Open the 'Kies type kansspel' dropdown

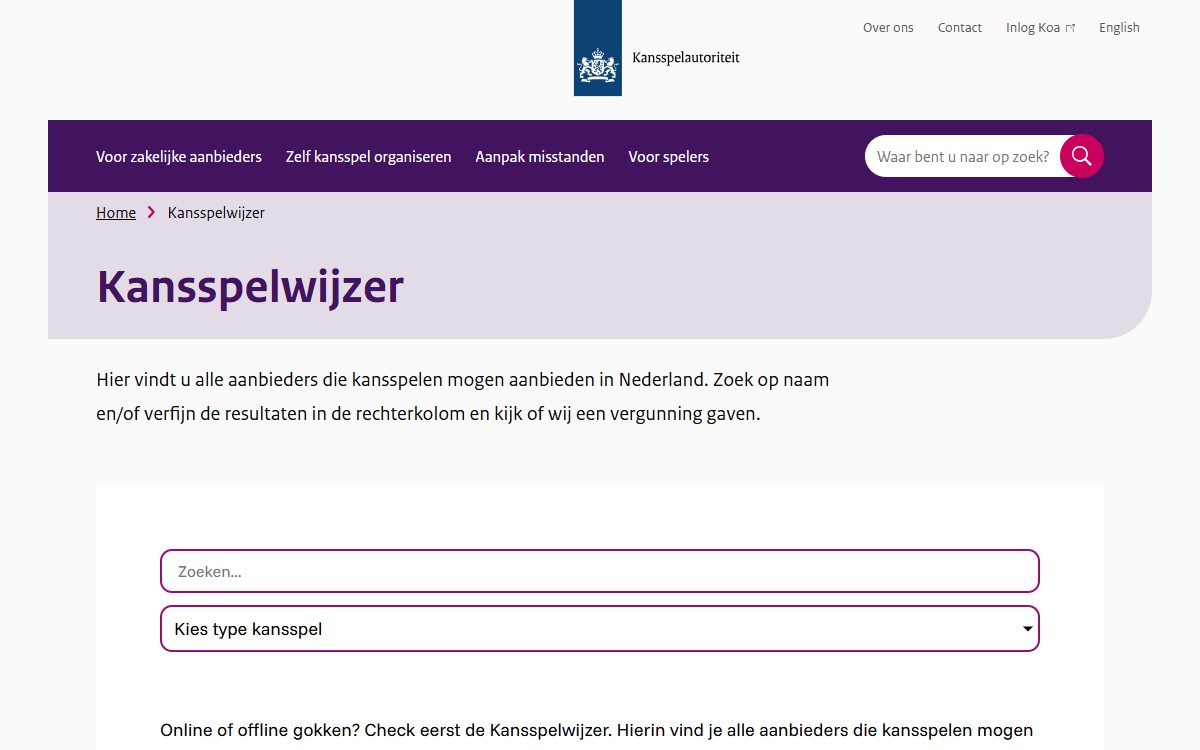pos(600,629)
